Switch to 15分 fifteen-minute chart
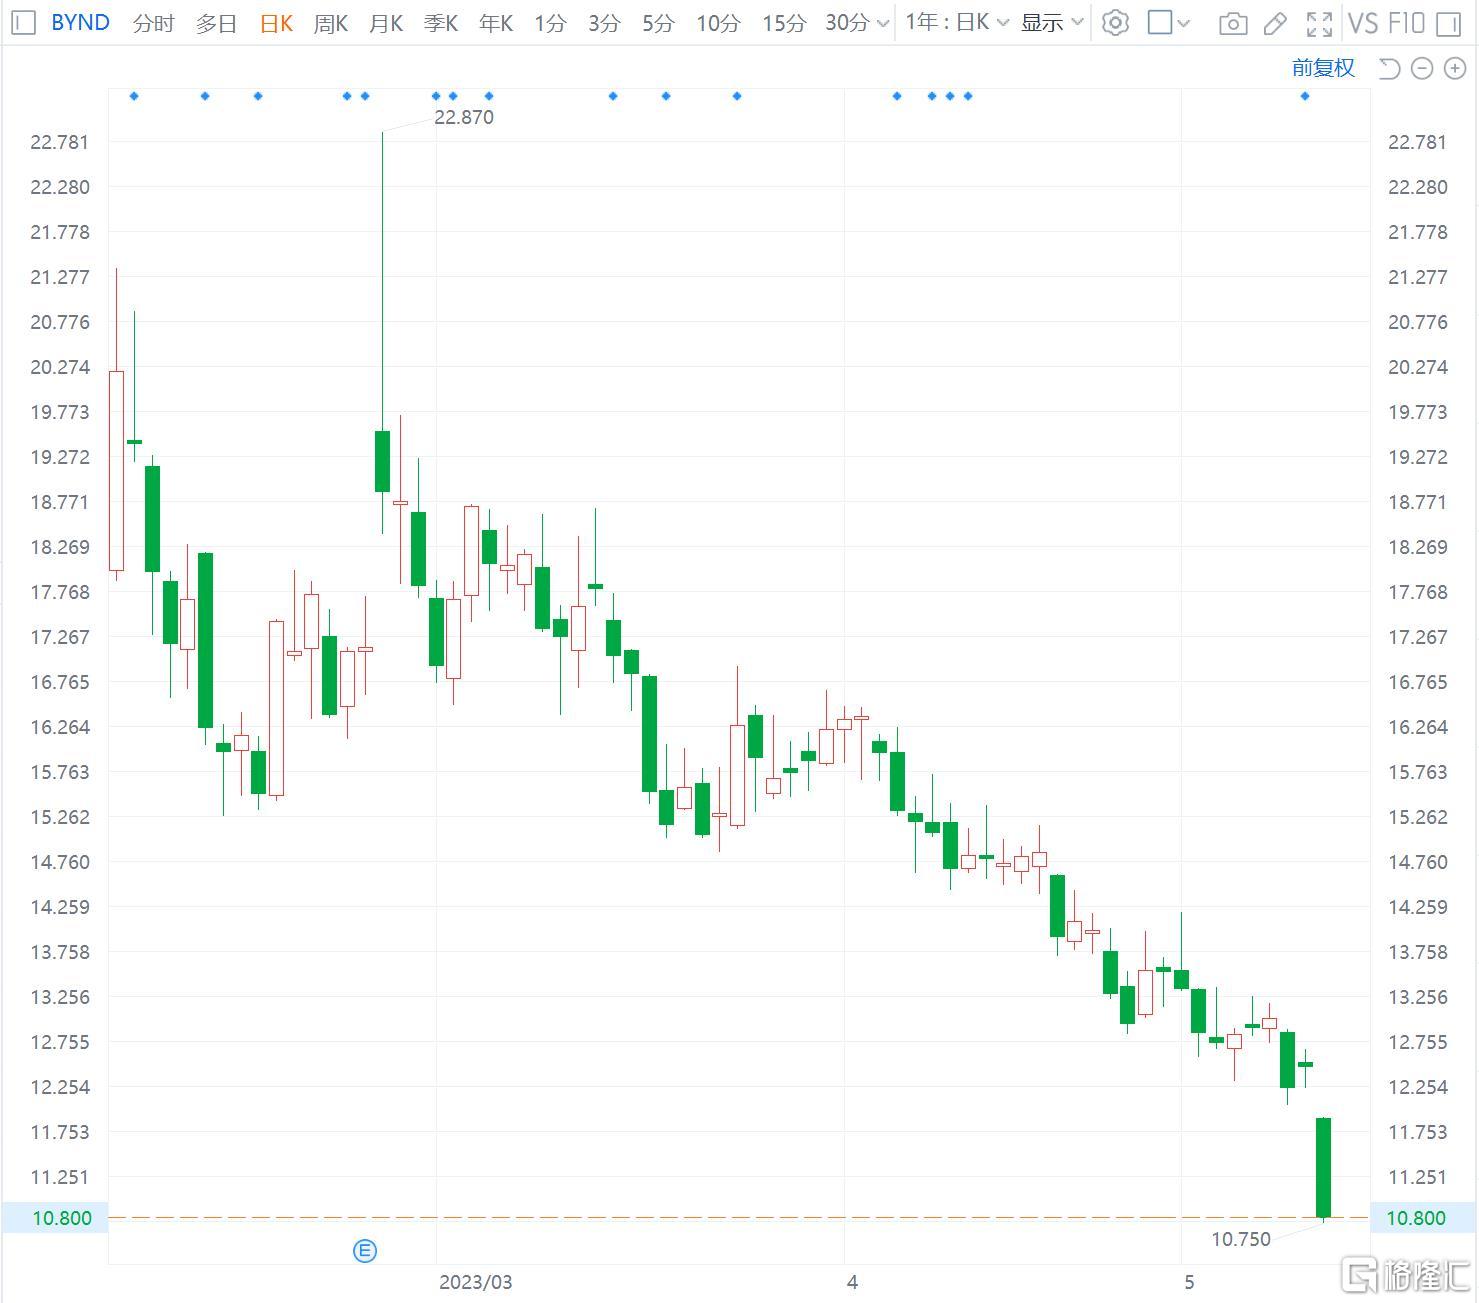 click(x=783, y=22)
